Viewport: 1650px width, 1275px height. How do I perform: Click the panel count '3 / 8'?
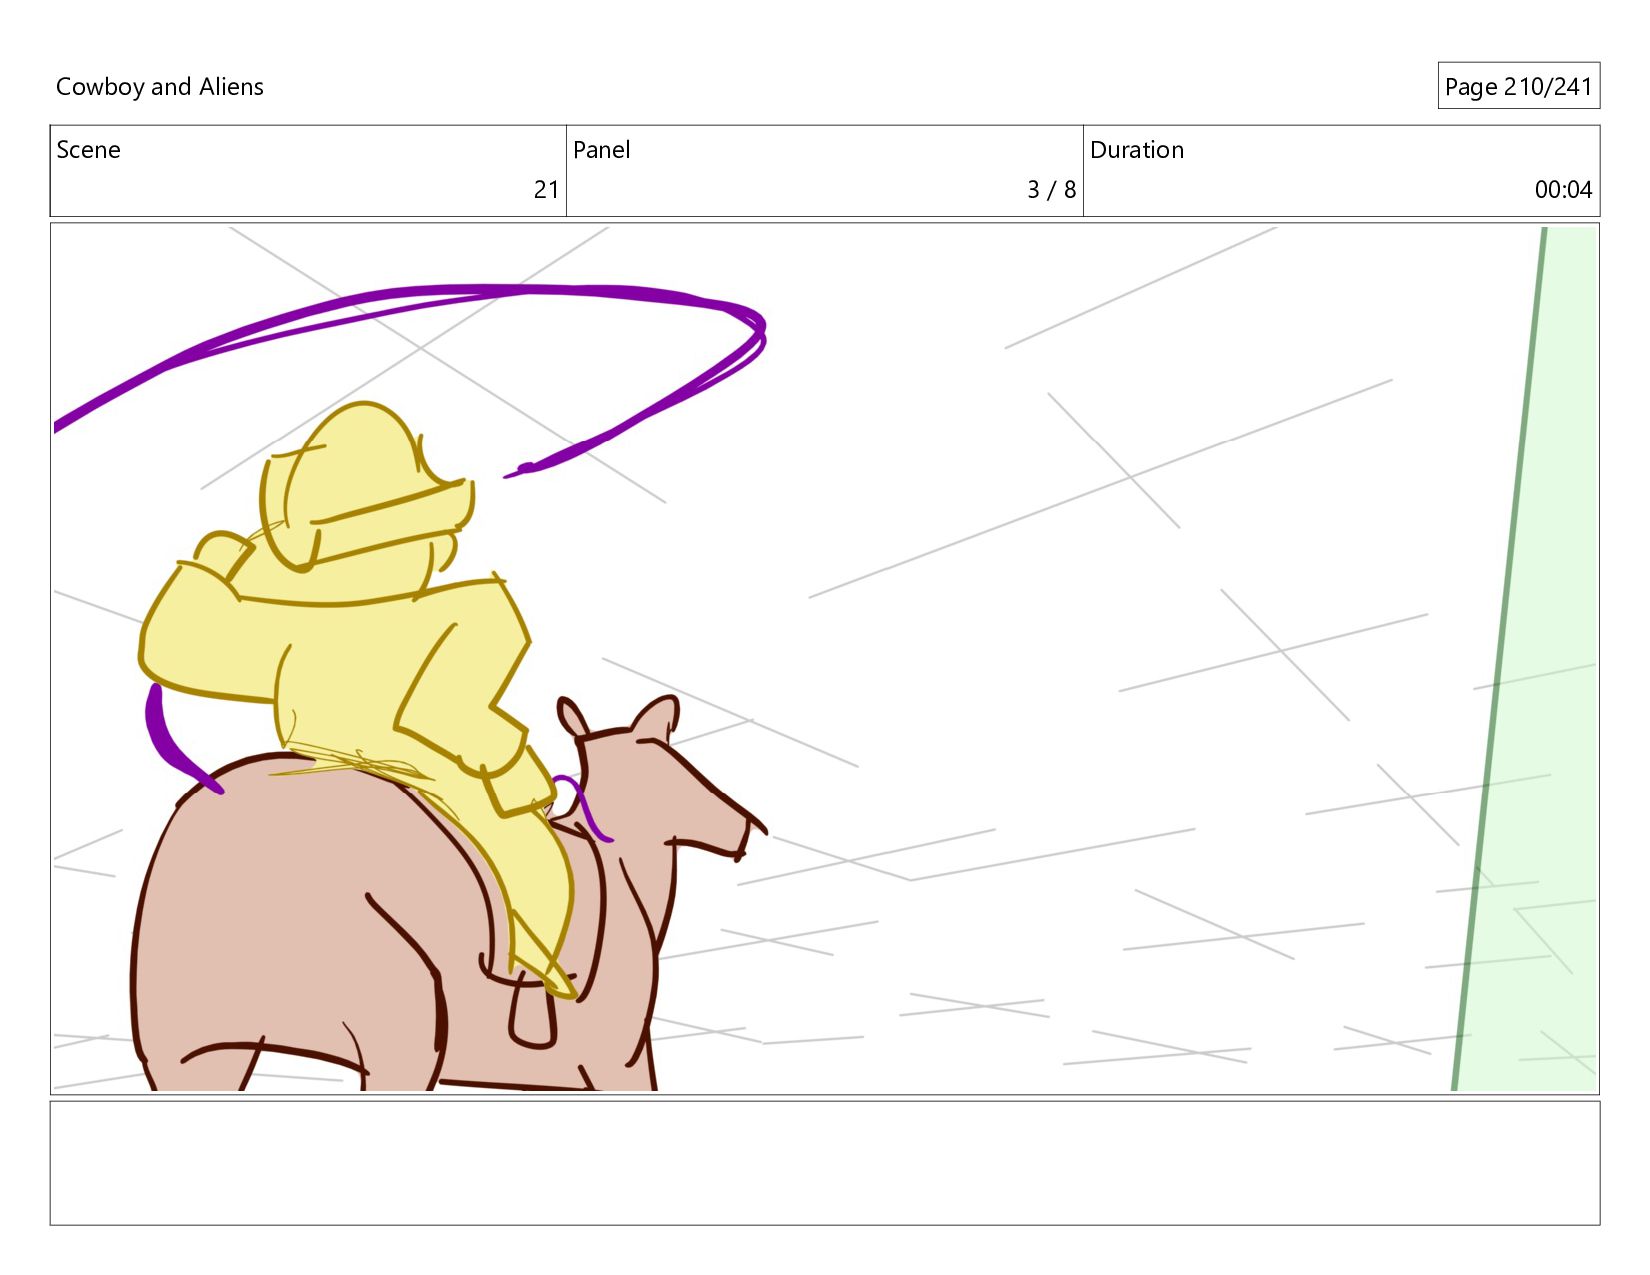coord(1051,190)
